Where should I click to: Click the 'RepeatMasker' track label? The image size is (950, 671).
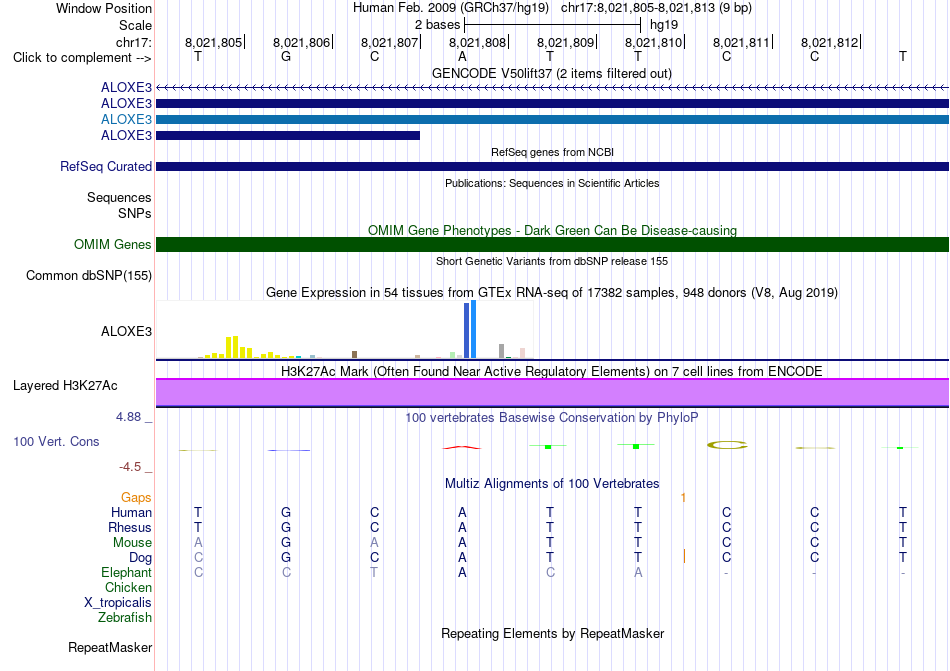tap(110, 647)
